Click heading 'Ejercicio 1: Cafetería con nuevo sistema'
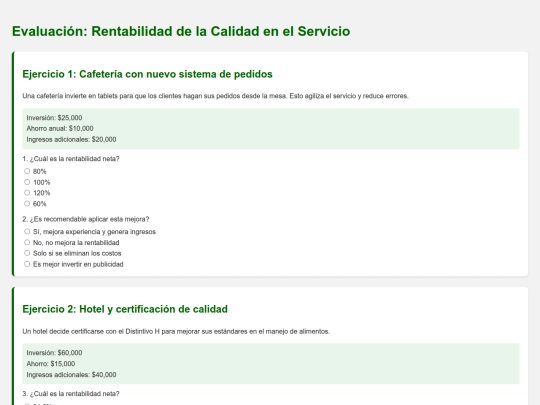Viewport: 540px width, 405px height. click(147, 74)
